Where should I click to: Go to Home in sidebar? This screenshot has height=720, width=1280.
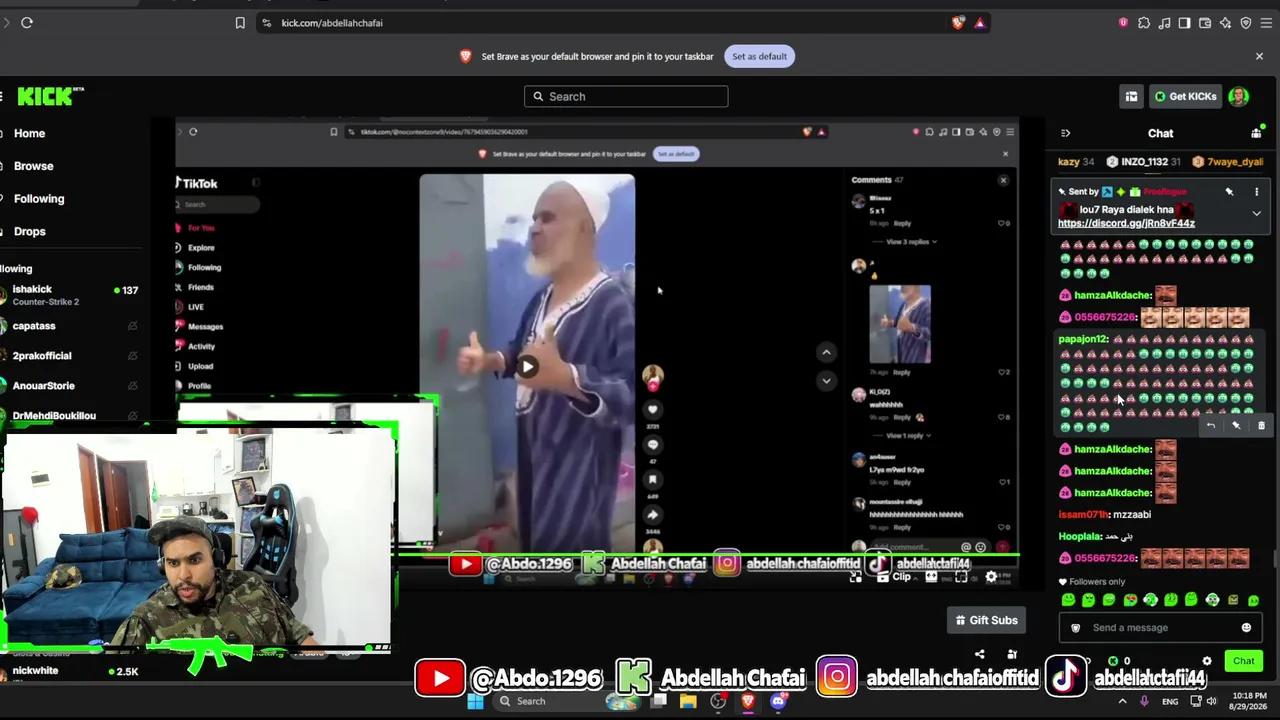pos(29,133)
